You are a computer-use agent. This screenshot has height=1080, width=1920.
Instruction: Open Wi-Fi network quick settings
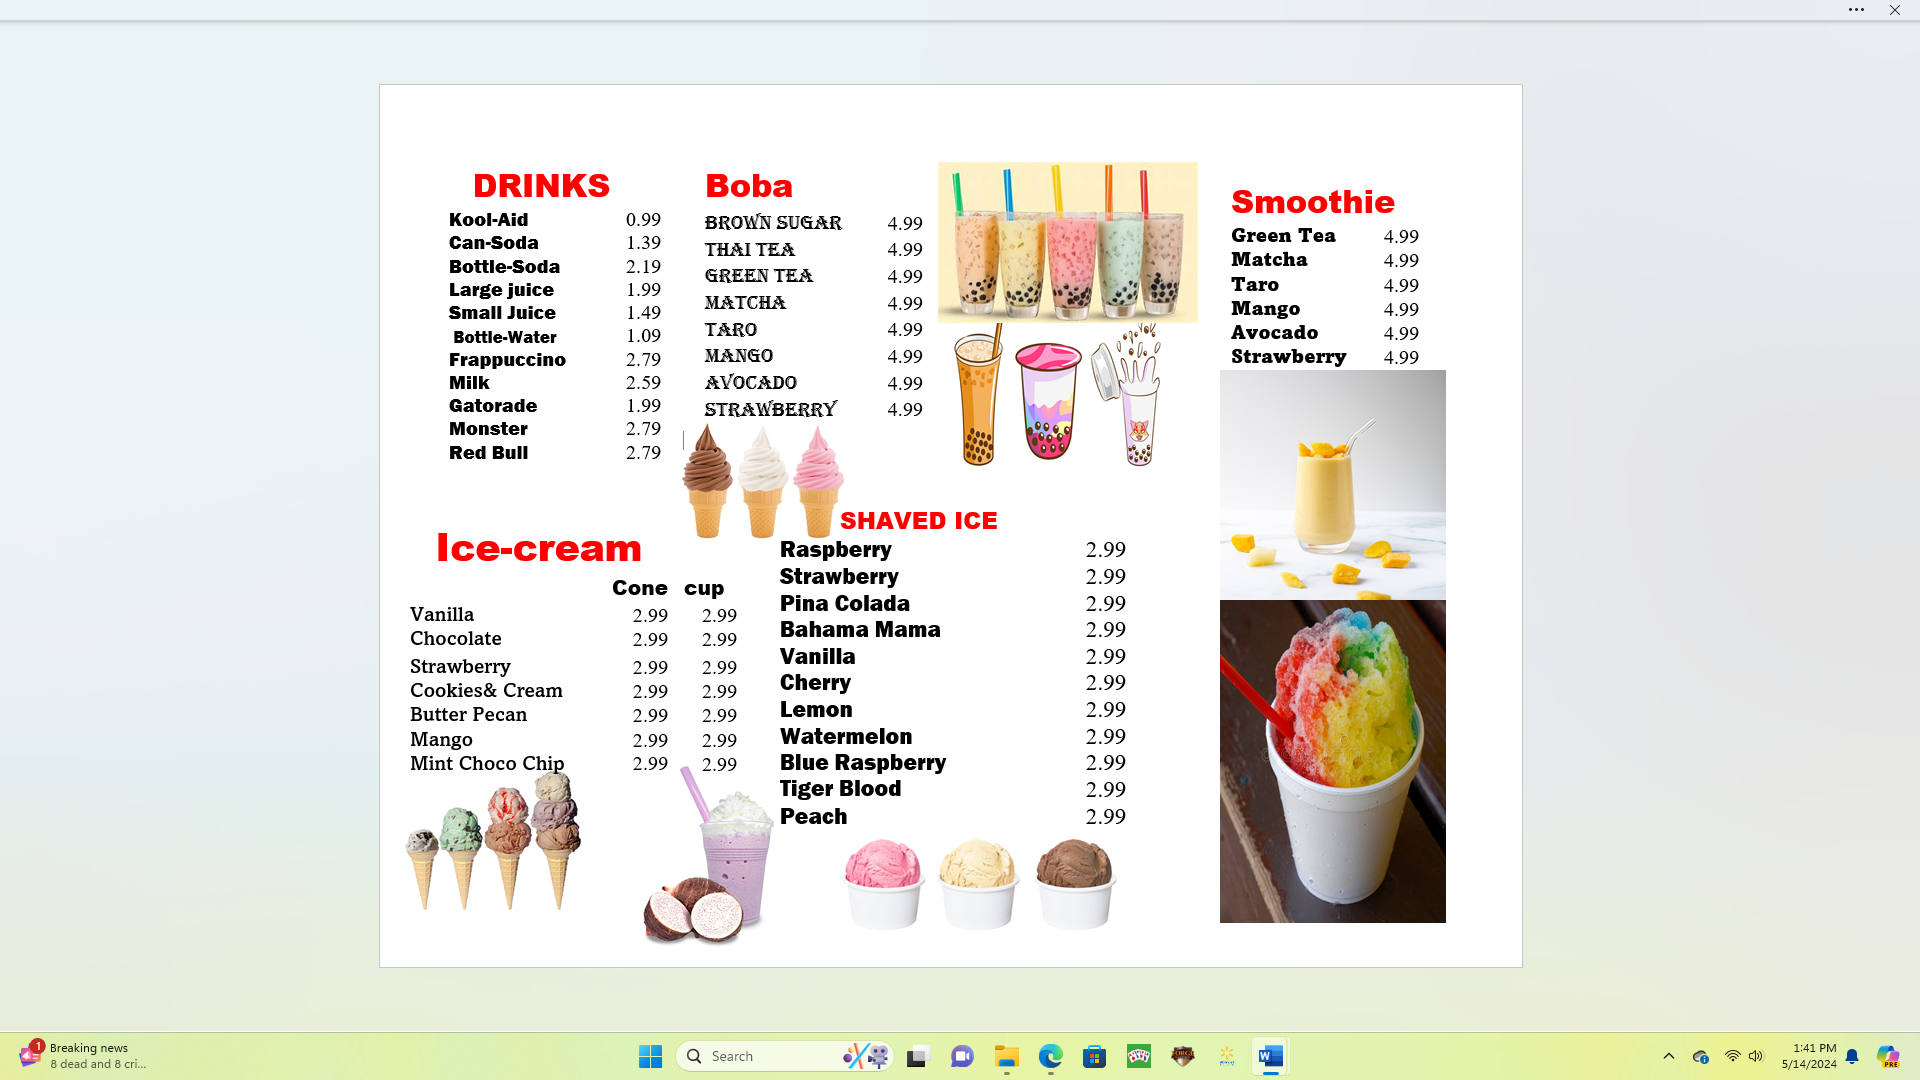click(x=1732, y=1056)
